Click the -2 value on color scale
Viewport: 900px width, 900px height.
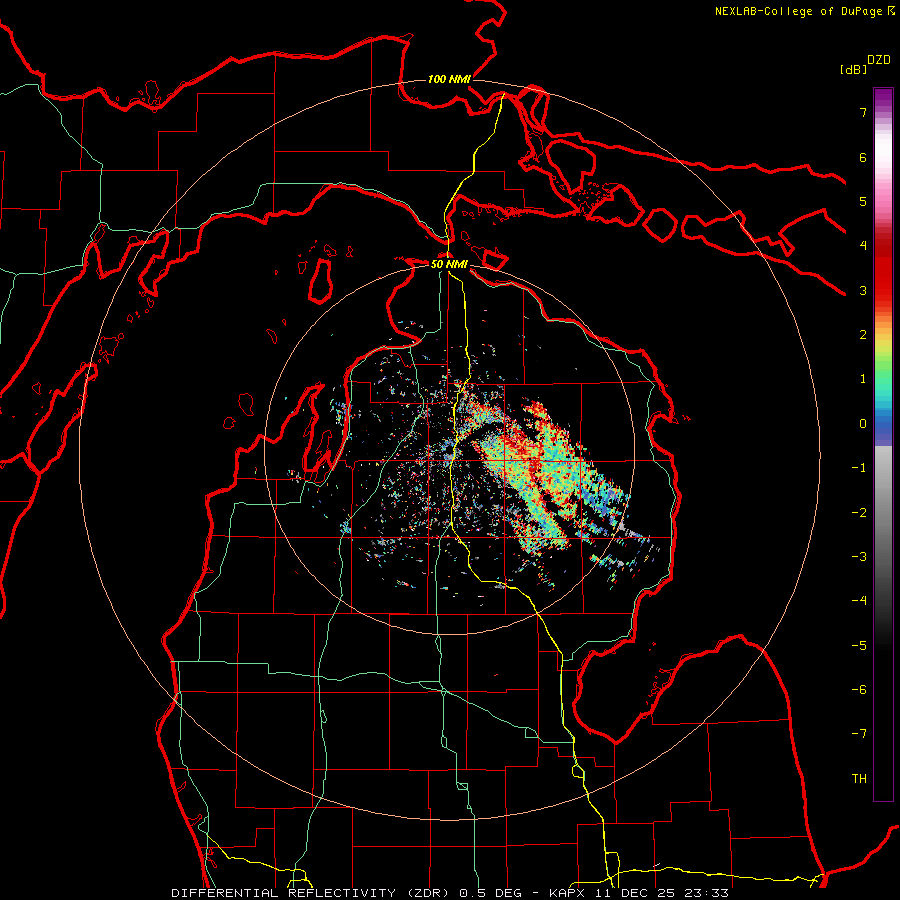click(859, 513)
